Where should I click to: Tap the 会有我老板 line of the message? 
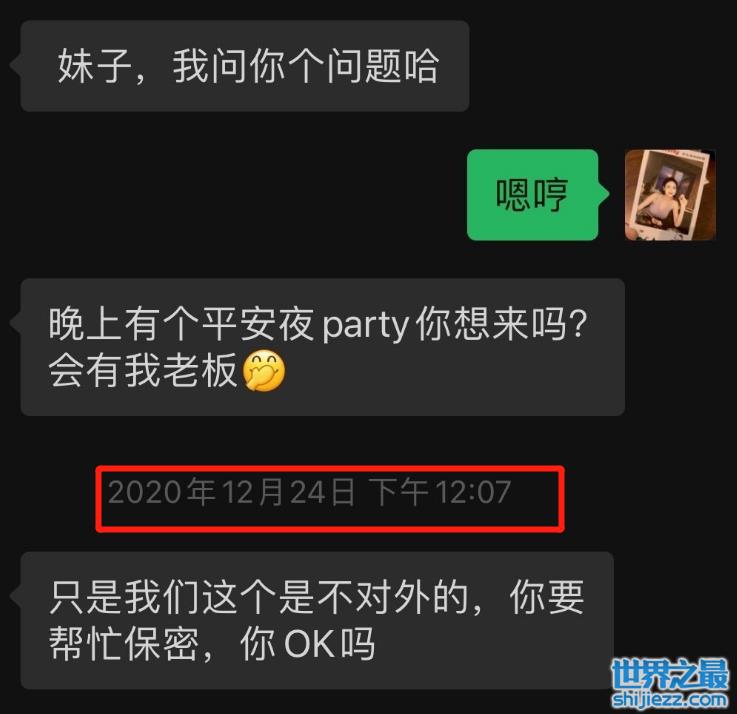click(142, 371)
